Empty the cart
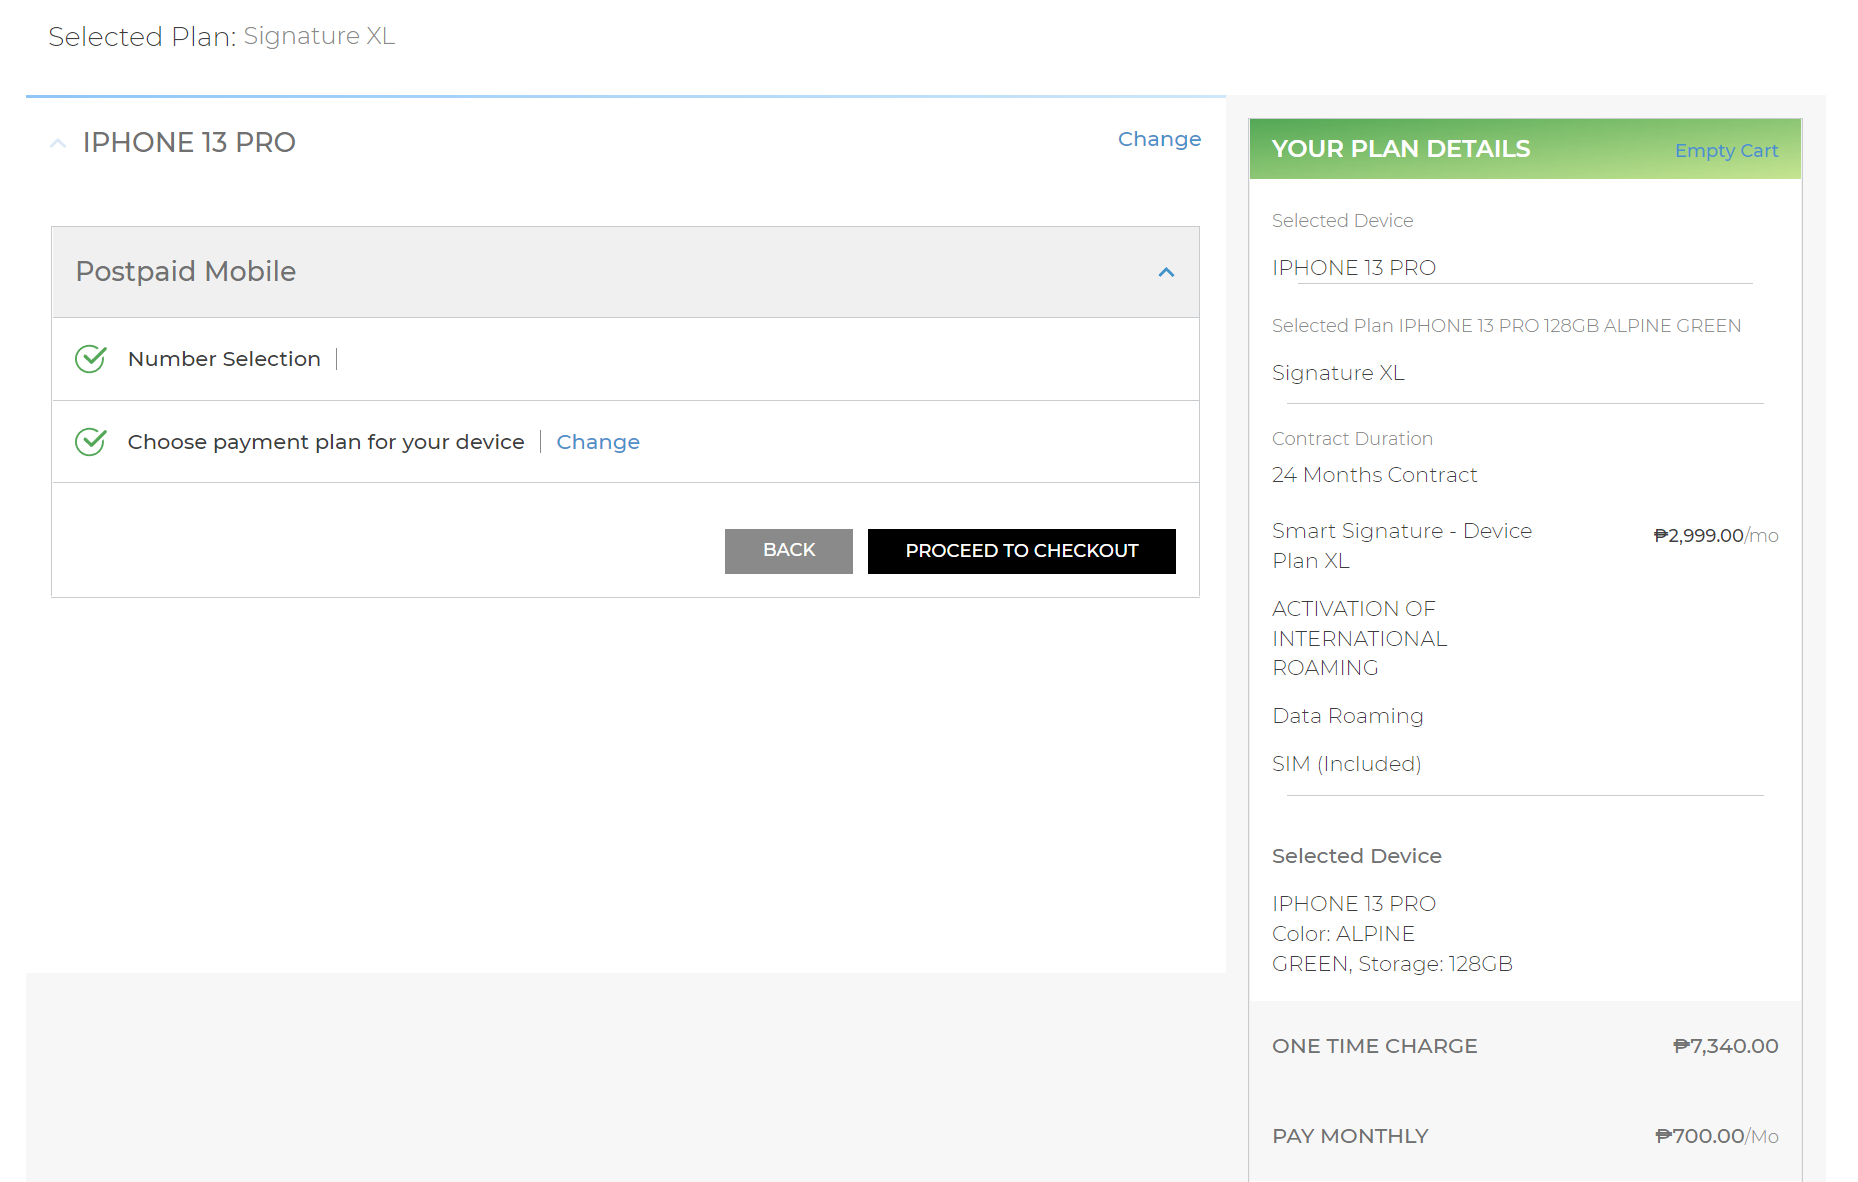The height and width of the screenshot is (1182, 1858). (x=1725, y=151)
